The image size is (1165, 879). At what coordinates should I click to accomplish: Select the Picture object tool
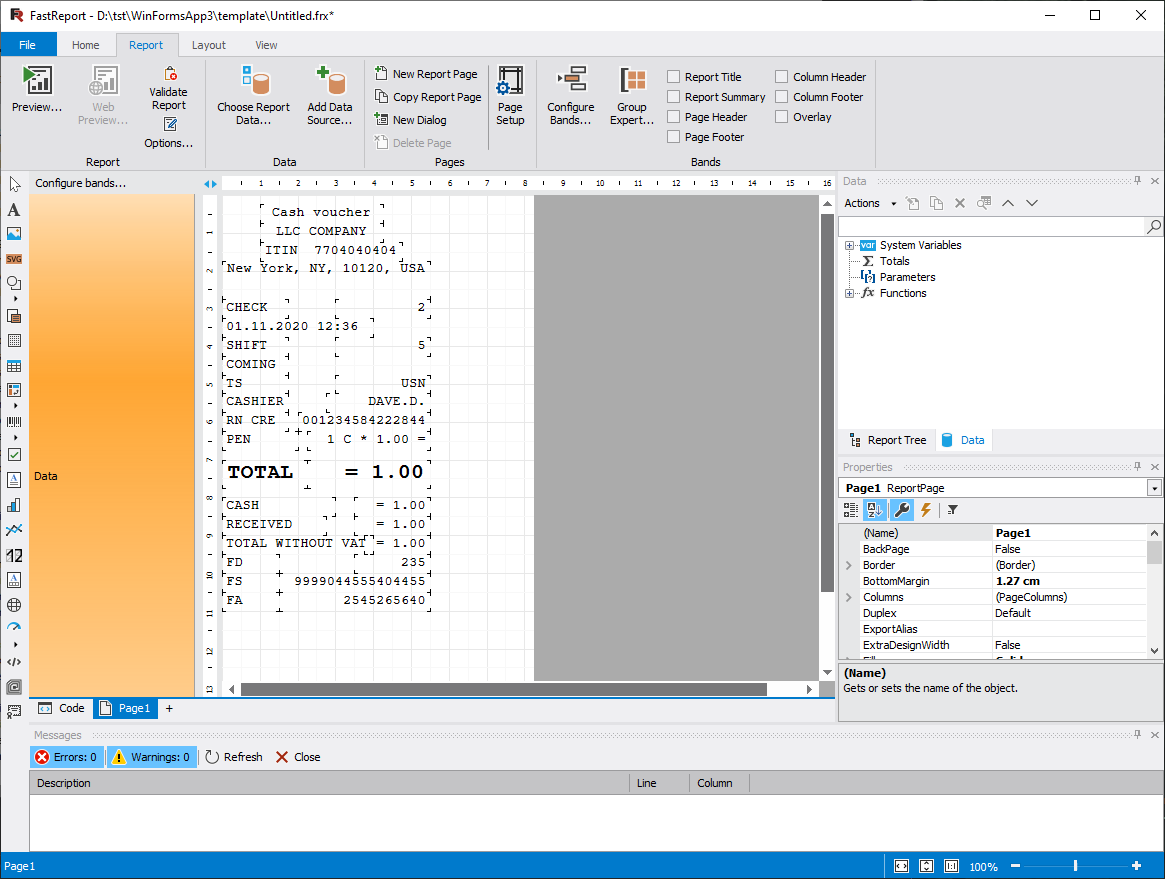click(x=14, y=234)
